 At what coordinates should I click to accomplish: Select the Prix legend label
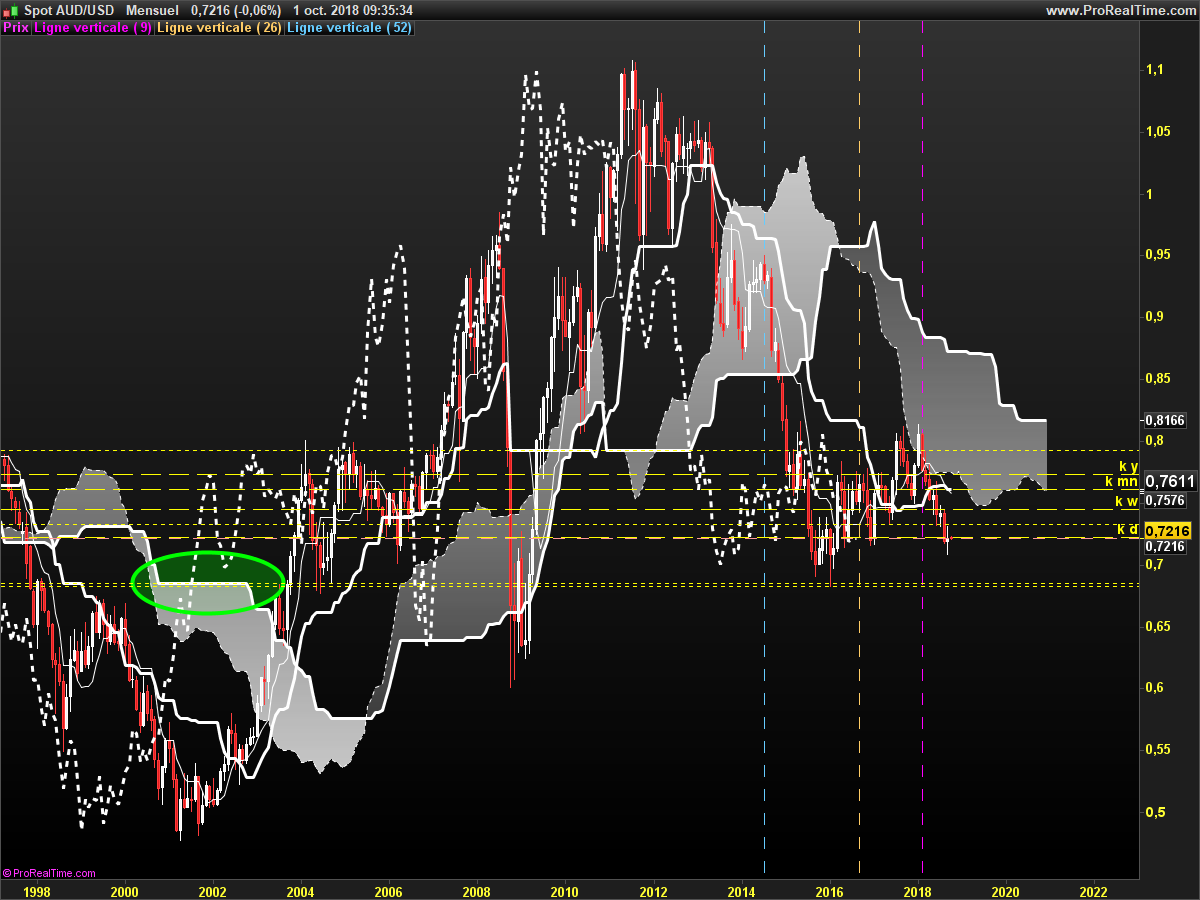coord(16,27)
